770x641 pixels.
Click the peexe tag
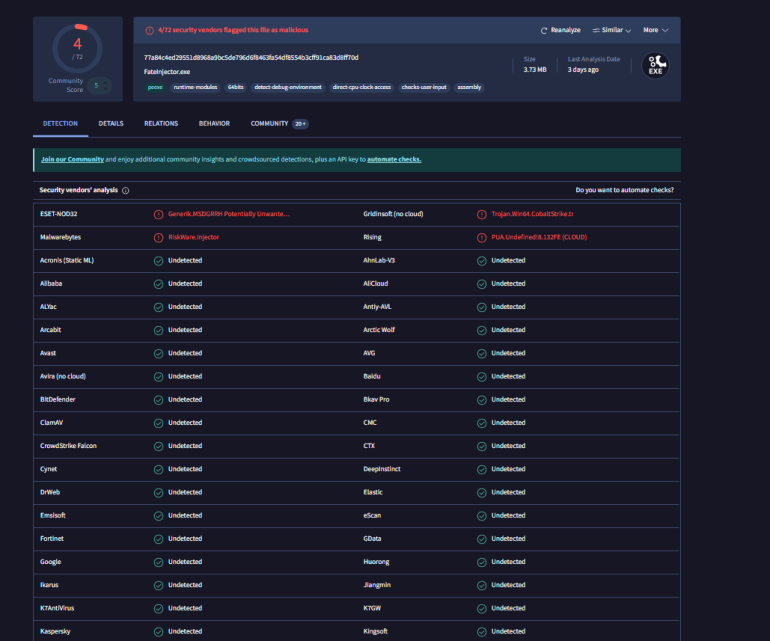155,87
